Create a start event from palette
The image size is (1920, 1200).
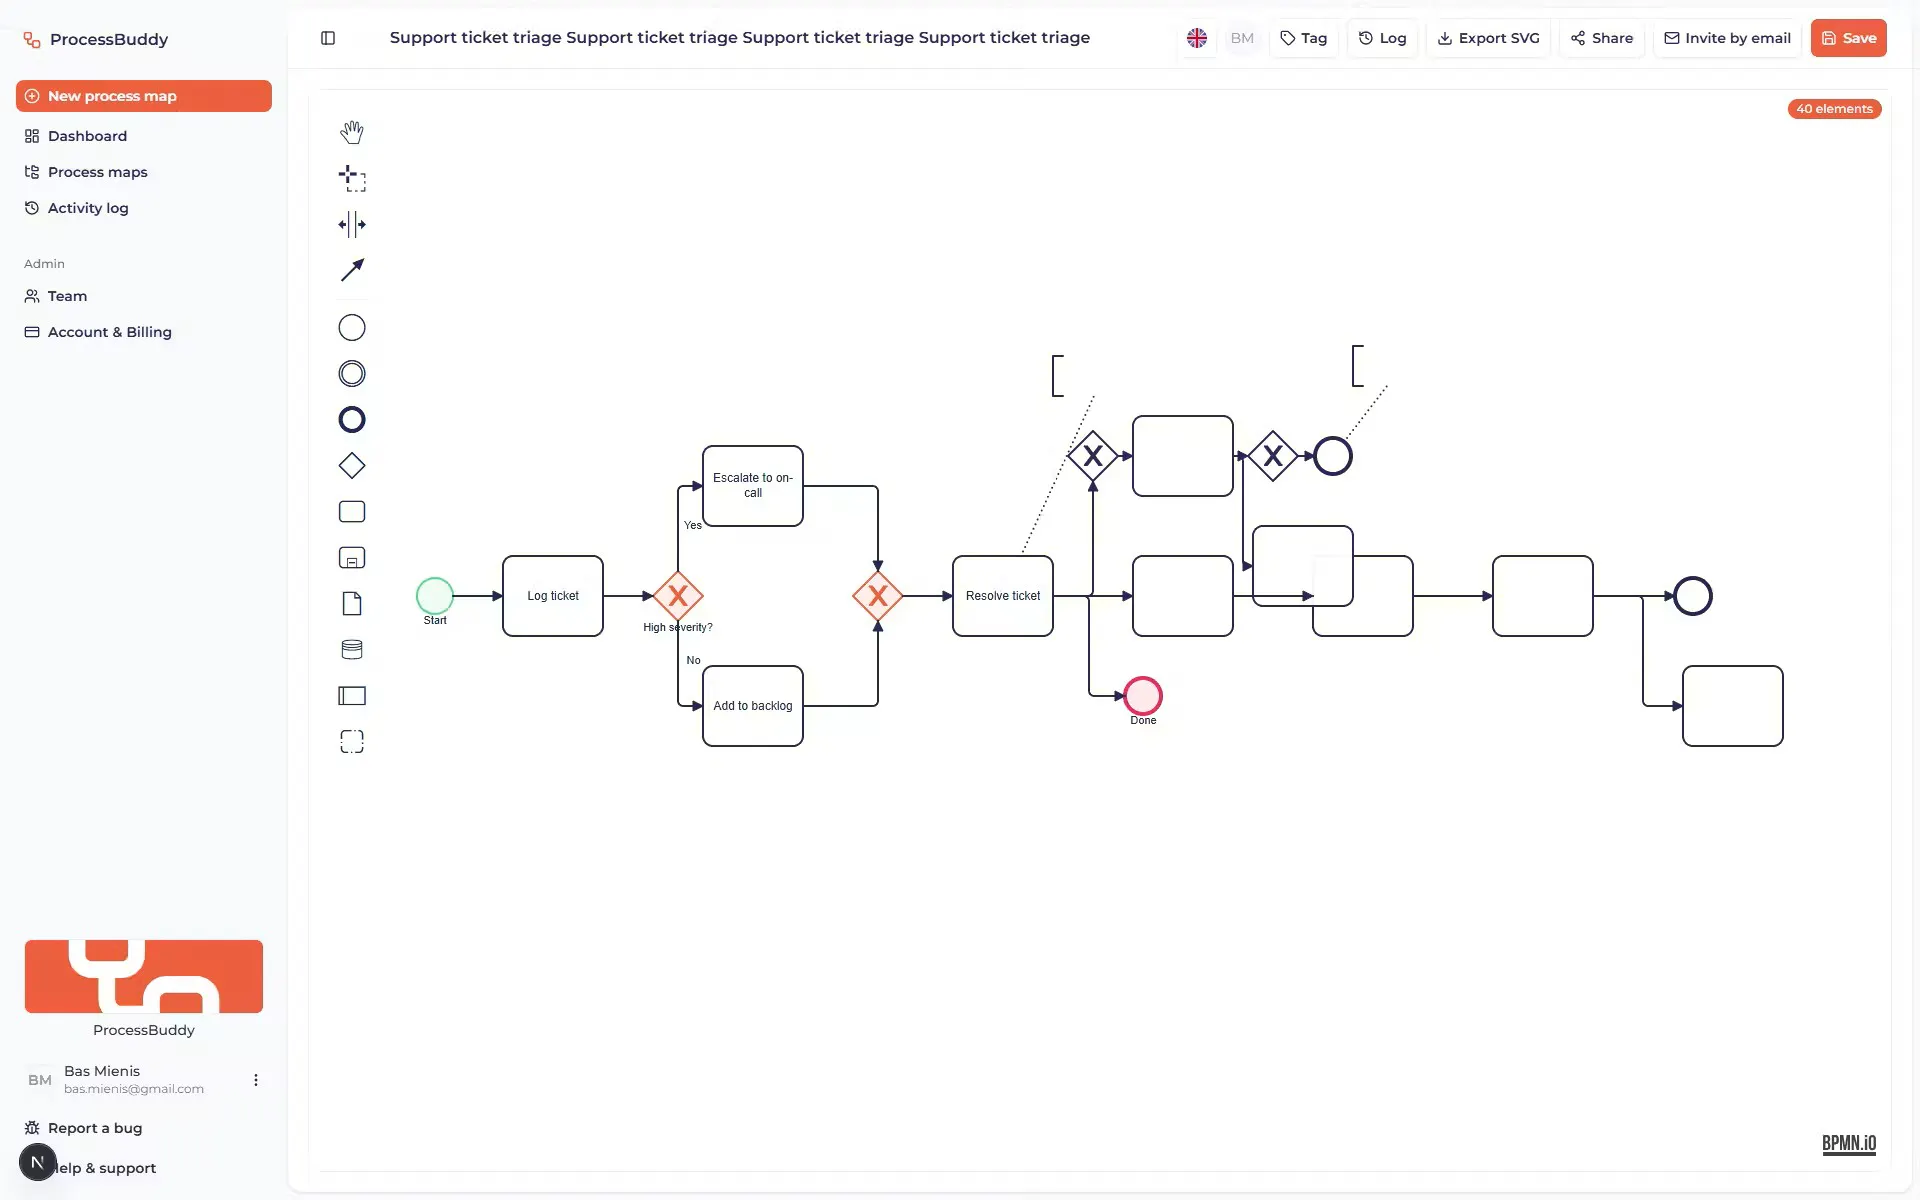[x=352, y=328]
